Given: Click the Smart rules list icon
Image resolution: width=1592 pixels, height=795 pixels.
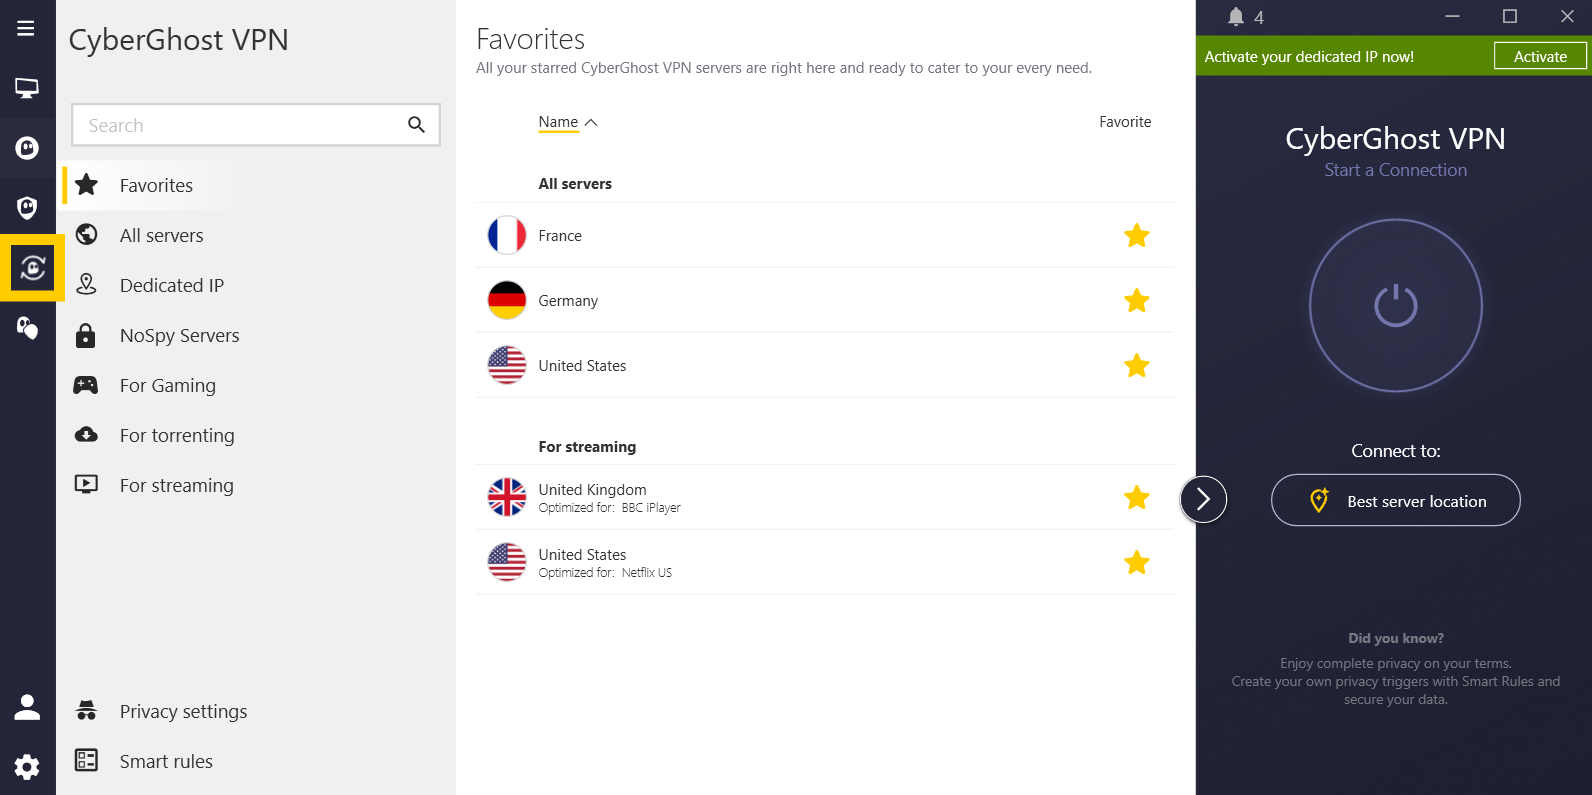Looking at the screenshot, I should pos(87,760).
